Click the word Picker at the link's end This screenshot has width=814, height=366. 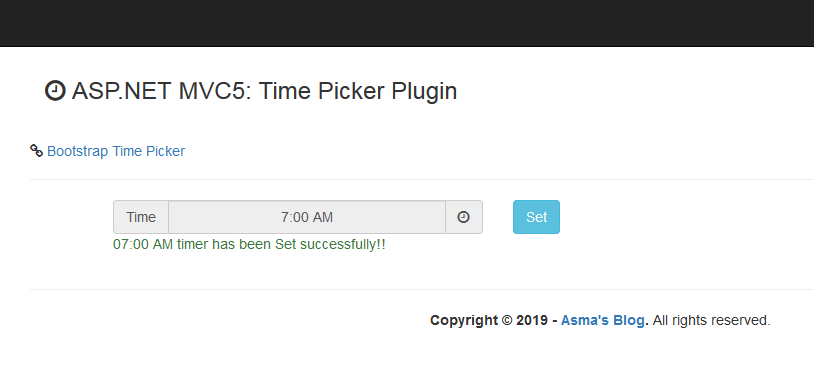tap(165, 151)
